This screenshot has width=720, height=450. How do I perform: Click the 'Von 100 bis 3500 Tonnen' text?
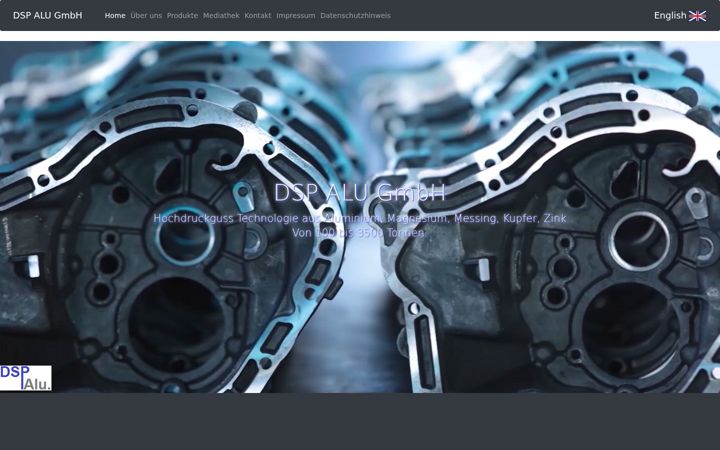pyautogui.click(x=358, y=233)
